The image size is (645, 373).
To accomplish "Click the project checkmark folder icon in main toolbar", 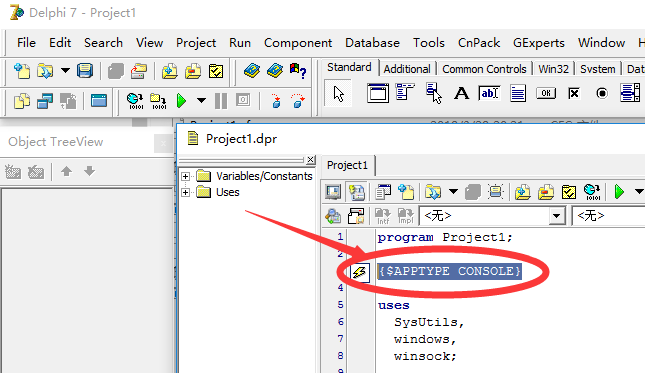I will 216,71.
